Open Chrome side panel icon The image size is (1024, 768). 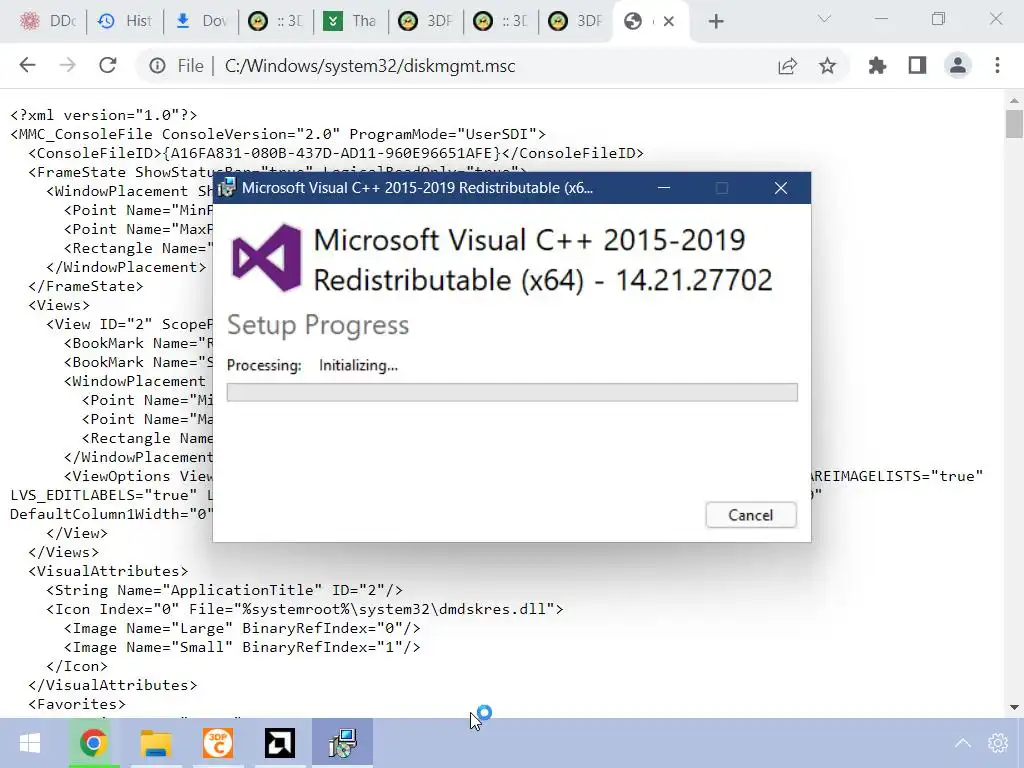[x=918, y=65]
